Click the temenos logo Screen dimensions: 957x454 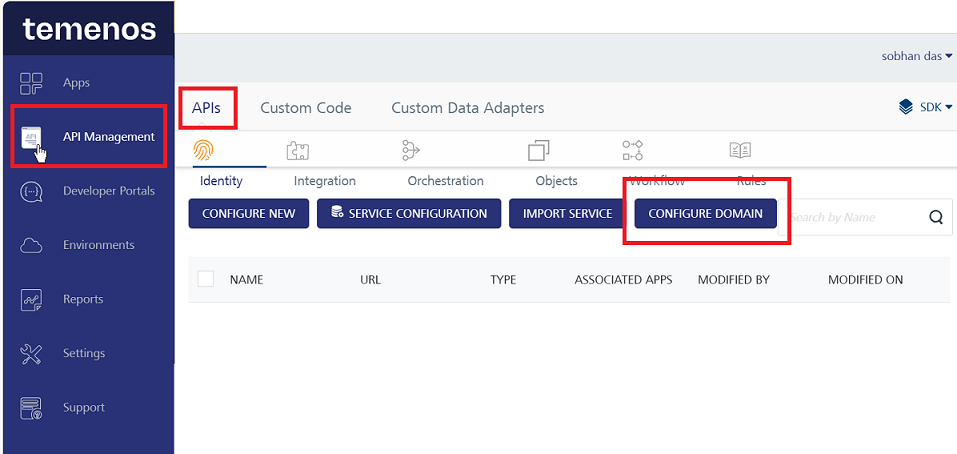pyautogui.click(x=89, y=29)
